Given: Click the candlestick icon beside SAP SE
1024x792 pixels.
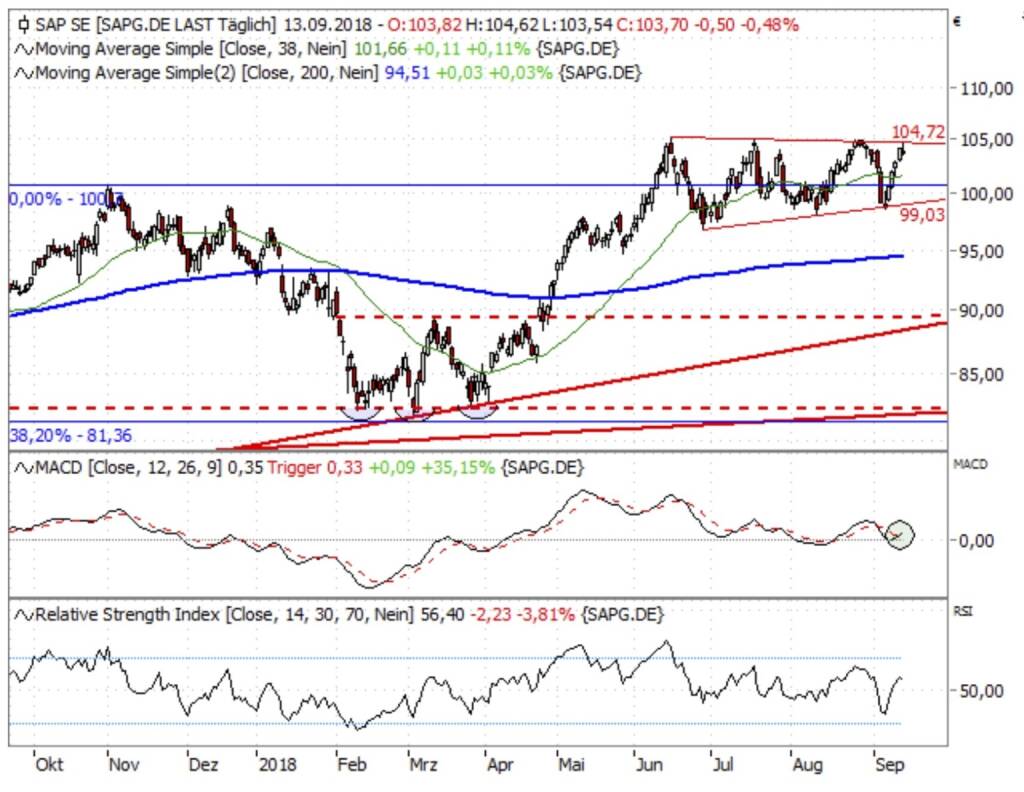Looking at the screenshot, I should pos(24,25).
